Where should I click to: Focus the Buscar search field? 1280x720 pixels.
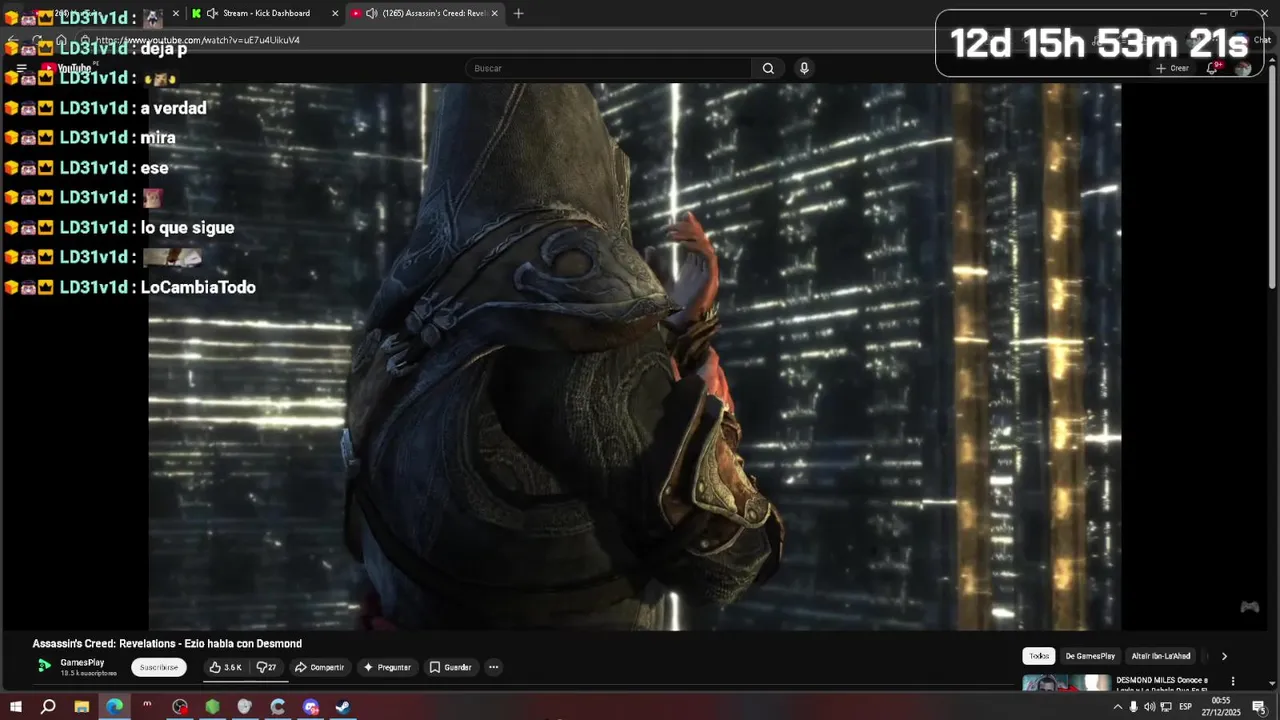point(608,68)
